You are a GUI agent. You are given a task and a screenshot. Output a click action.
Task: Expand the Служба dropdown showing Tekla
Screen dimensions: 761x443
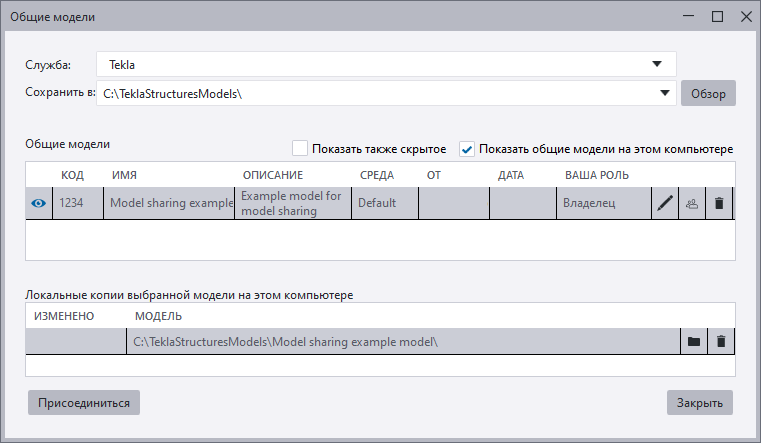click(x=656, y=65)
